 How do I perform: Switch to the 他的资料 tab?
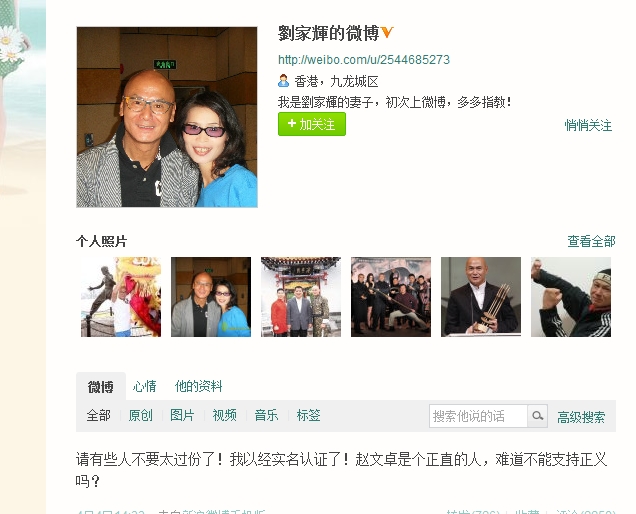point(198,386)
